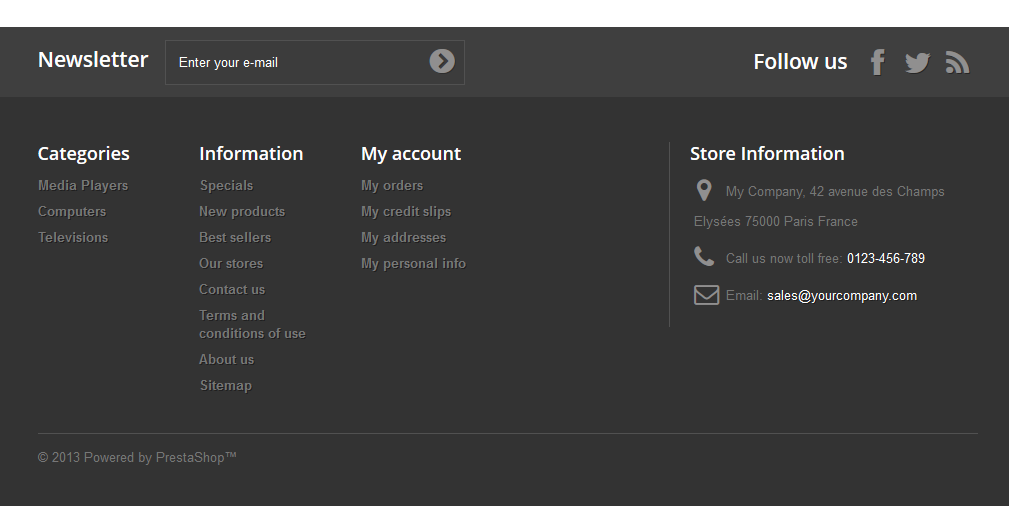Click the PrestaShop link in the copyright line
1009x506 pixels.
pyautogui.click(x=196, y=458)
